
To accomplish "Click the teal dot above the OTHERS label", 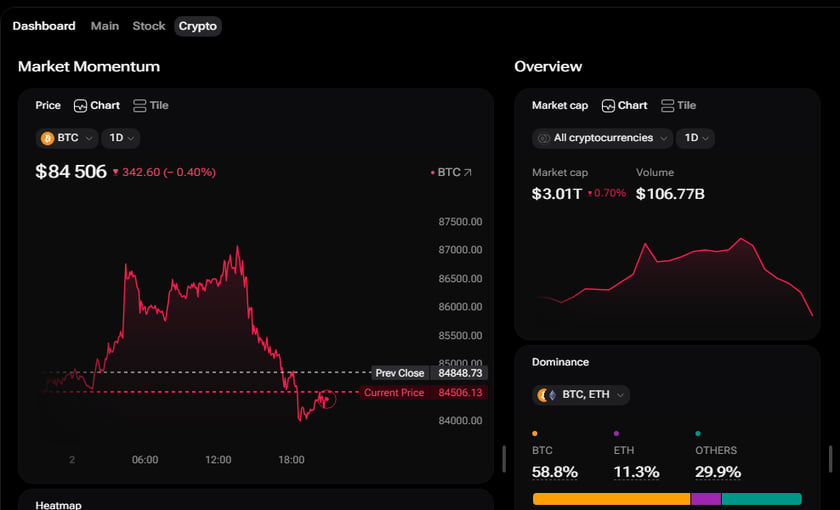I will (x=698, y=433).
